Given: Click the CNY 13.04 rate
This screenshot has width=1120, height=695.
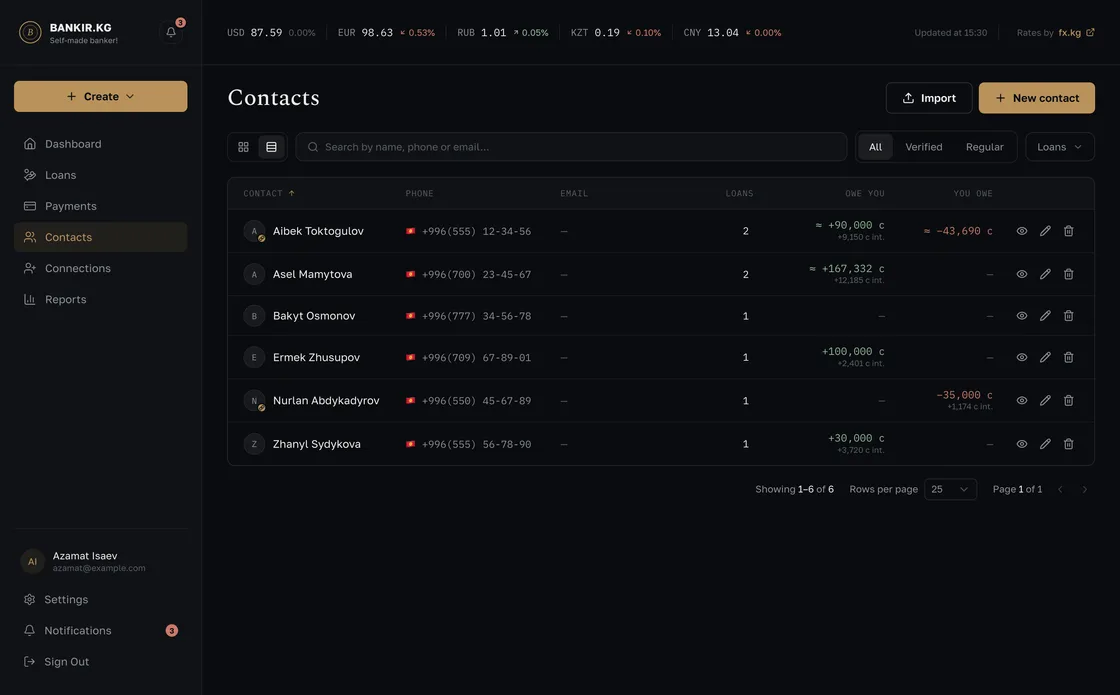Looking at the screenshot, I should [731, 32].
